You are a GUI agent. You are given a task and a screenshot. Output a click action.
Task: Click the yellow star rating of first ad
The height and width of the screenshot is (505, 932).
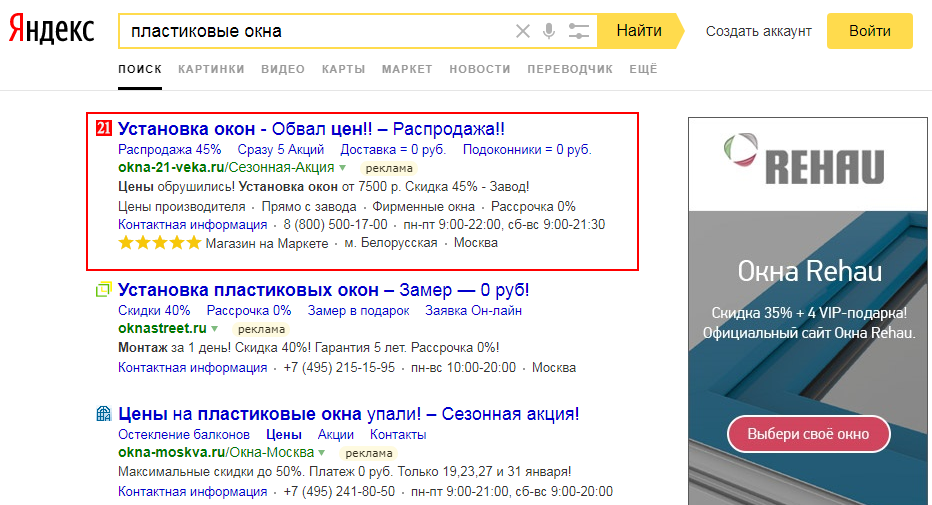(159, 243)
